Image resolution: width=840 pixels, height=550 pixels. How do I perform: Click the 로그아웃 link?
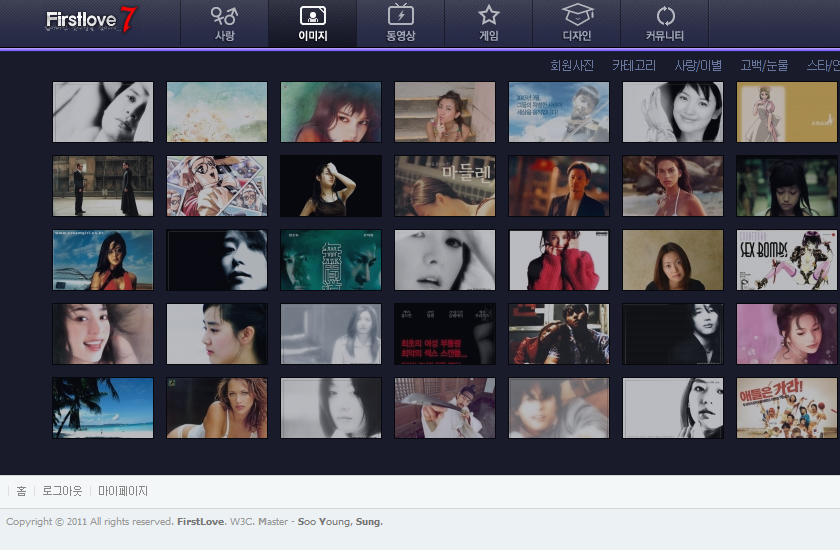tap(62, 491)
